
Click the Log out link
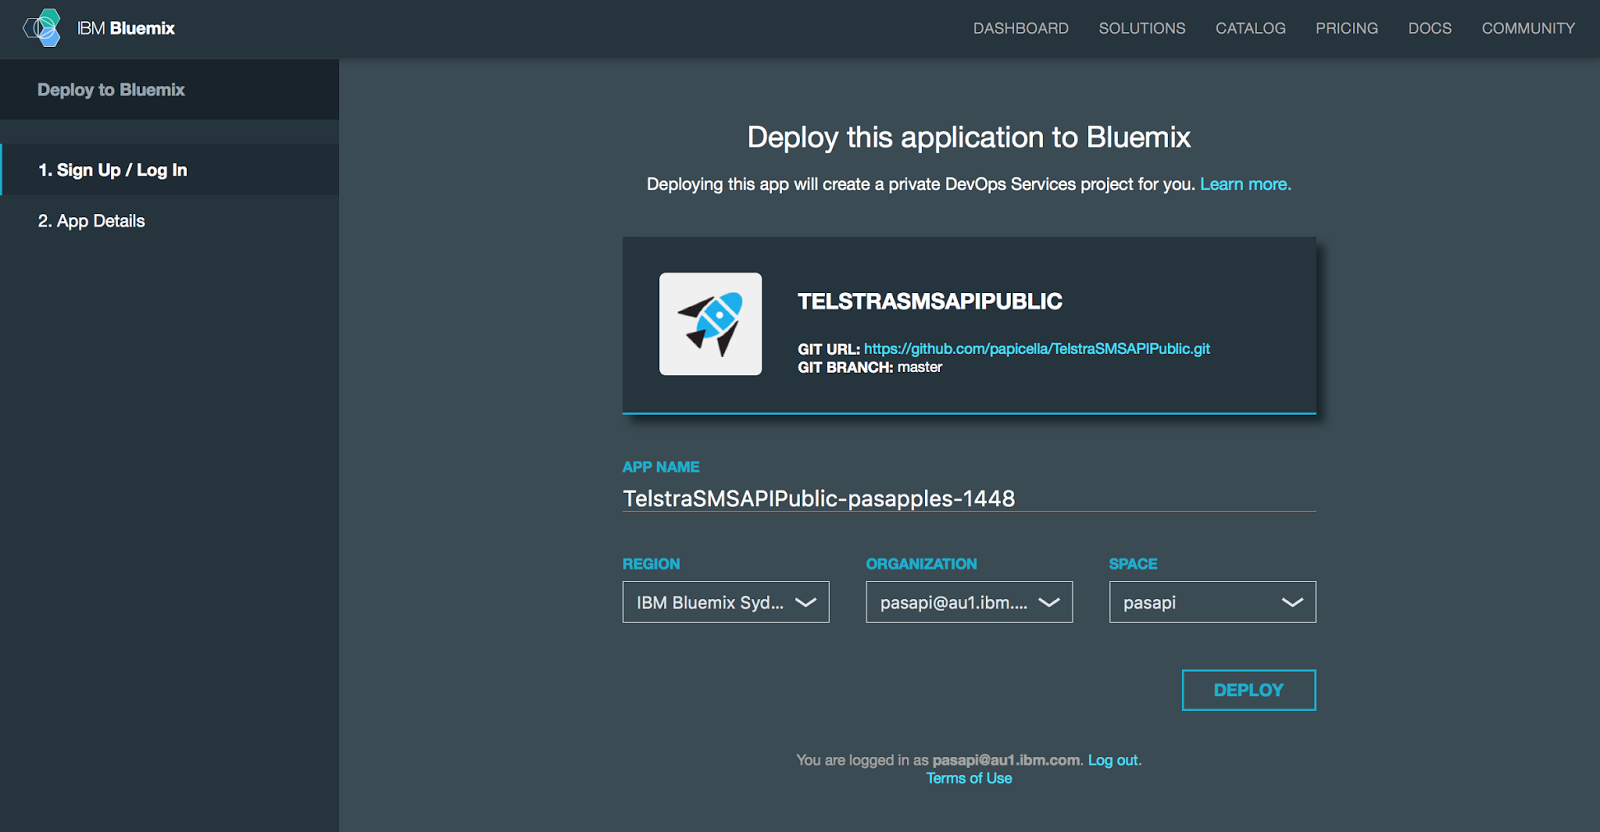pos(1113,760)
